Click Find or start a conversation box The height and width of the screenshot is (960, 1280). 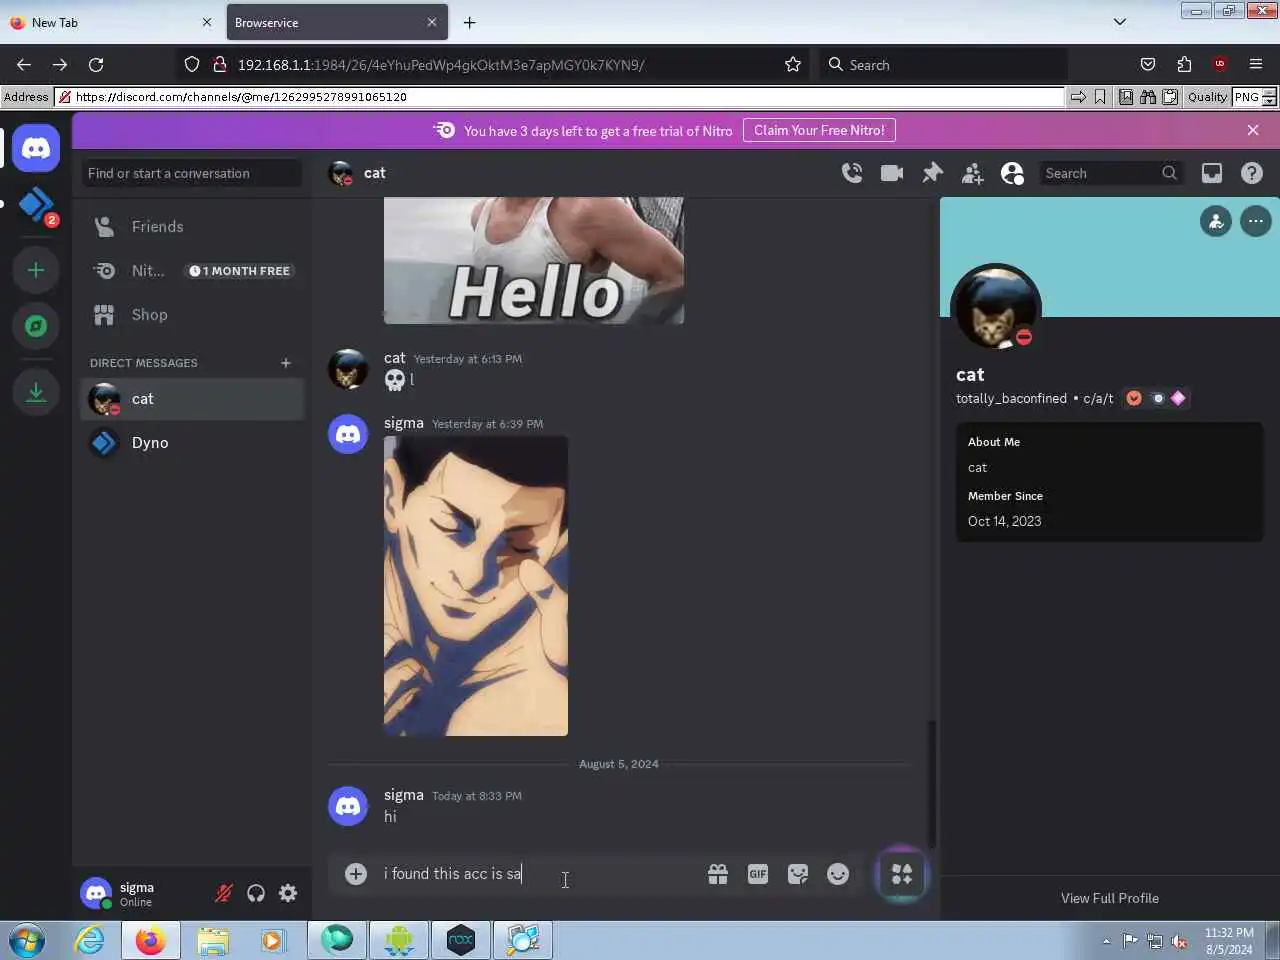192,173
